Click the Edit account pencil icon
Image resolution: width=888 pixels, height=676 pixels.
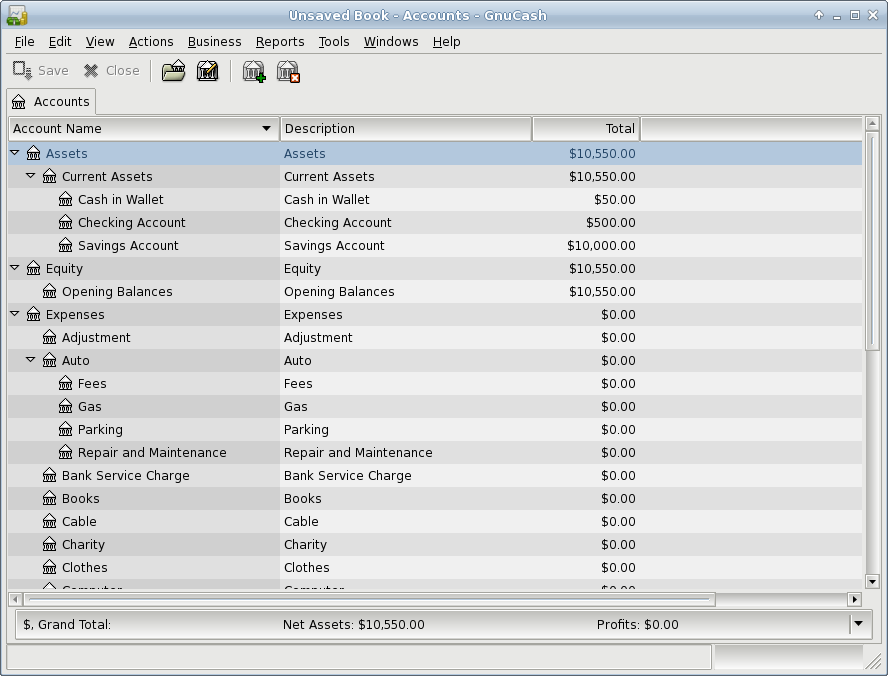click(x=208, y=71)
